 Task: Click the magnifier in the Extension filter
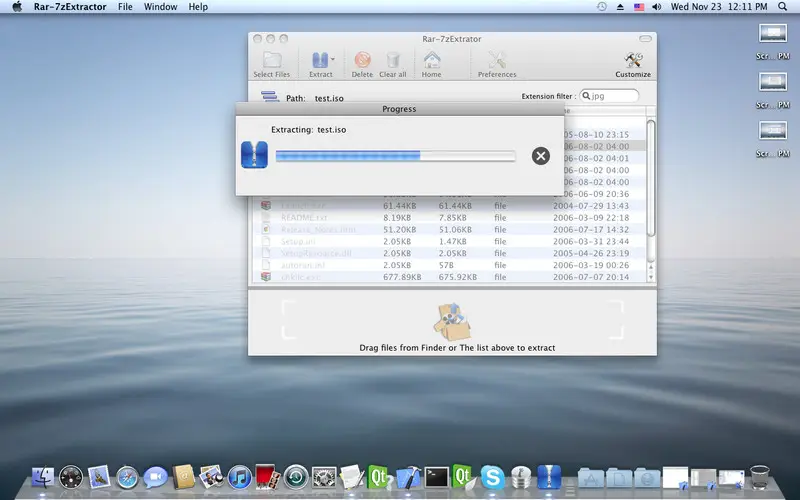(586, 96)
